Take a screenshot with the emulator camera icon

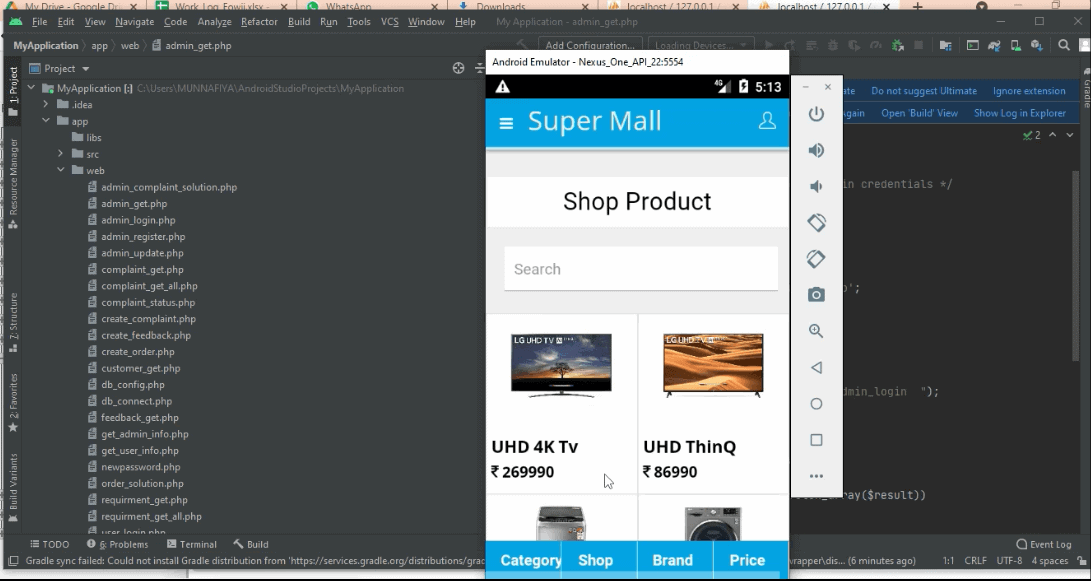(816, 294)
